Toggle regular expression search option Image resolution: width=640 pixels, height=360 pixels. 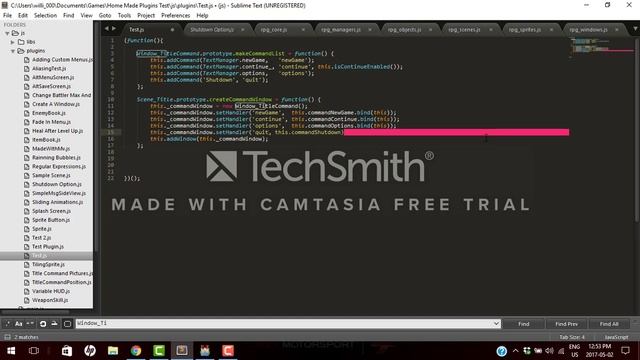pyautogui.click(x=7, y=324)
